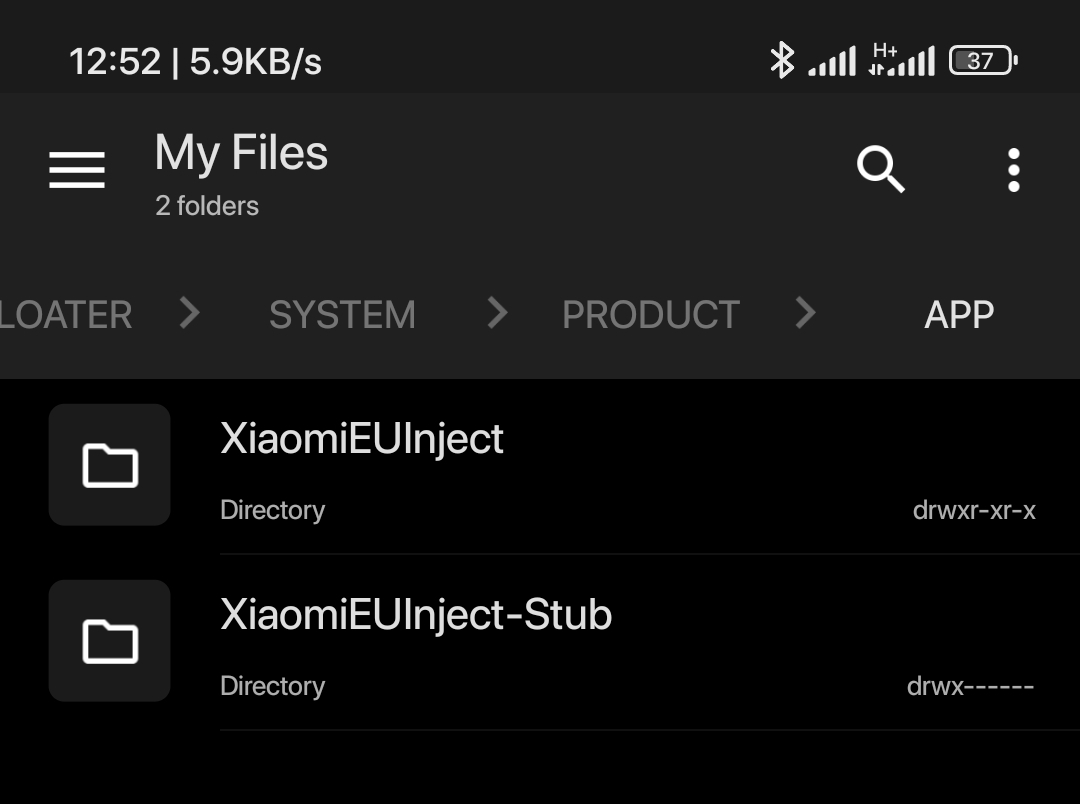Click the chevron between PRODUCT and APP
The height and width of the screenshot is (804, 1080).
click(805, 313)
